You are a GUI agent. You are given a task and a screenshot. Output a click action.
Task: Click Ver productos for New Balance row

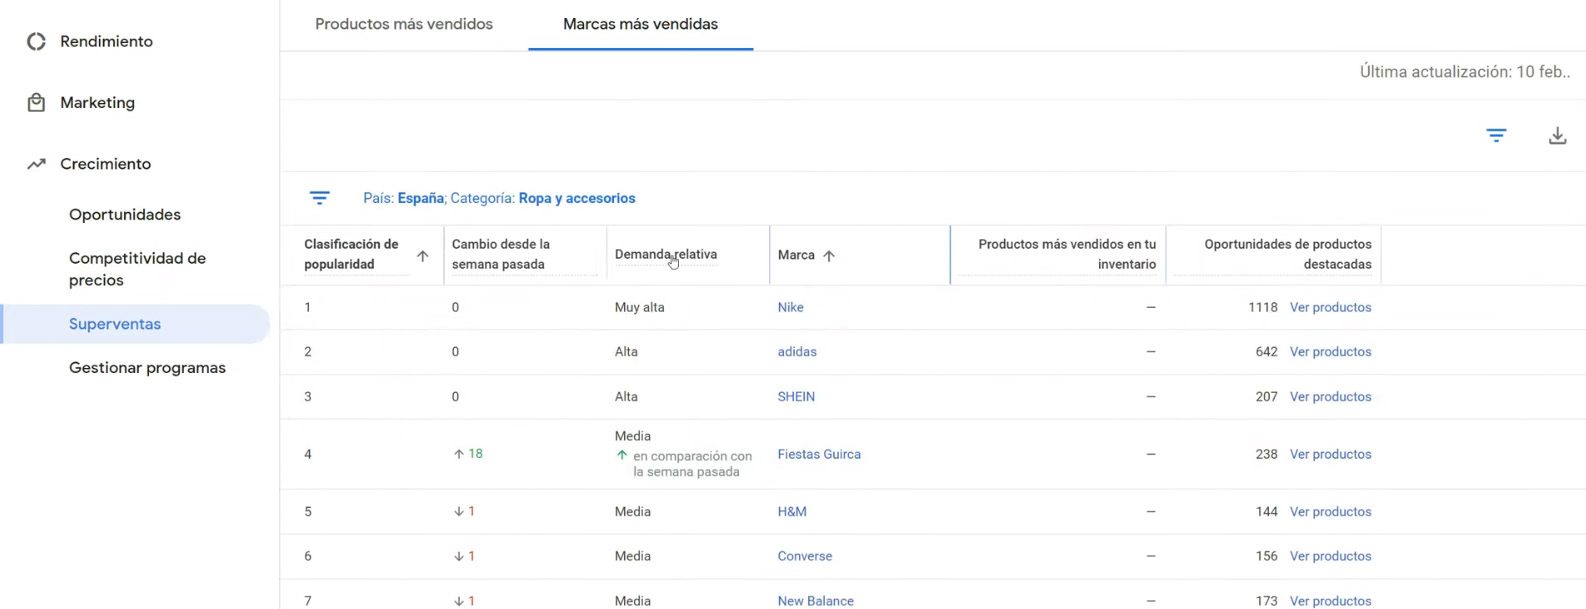(1330, 601)
